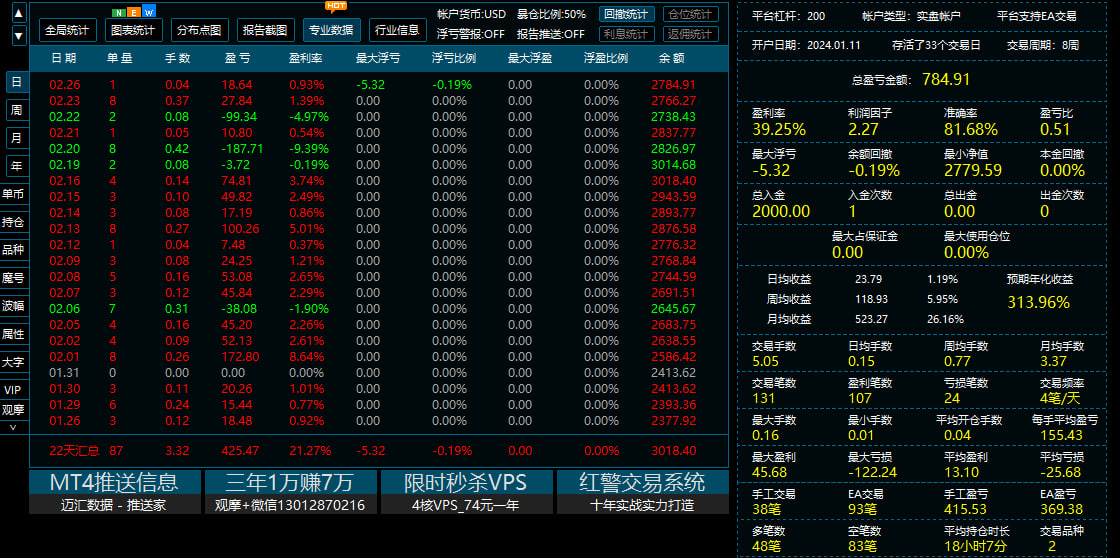Click the 限时秒杀VPS banner
1120x558 pixels.
466,482
